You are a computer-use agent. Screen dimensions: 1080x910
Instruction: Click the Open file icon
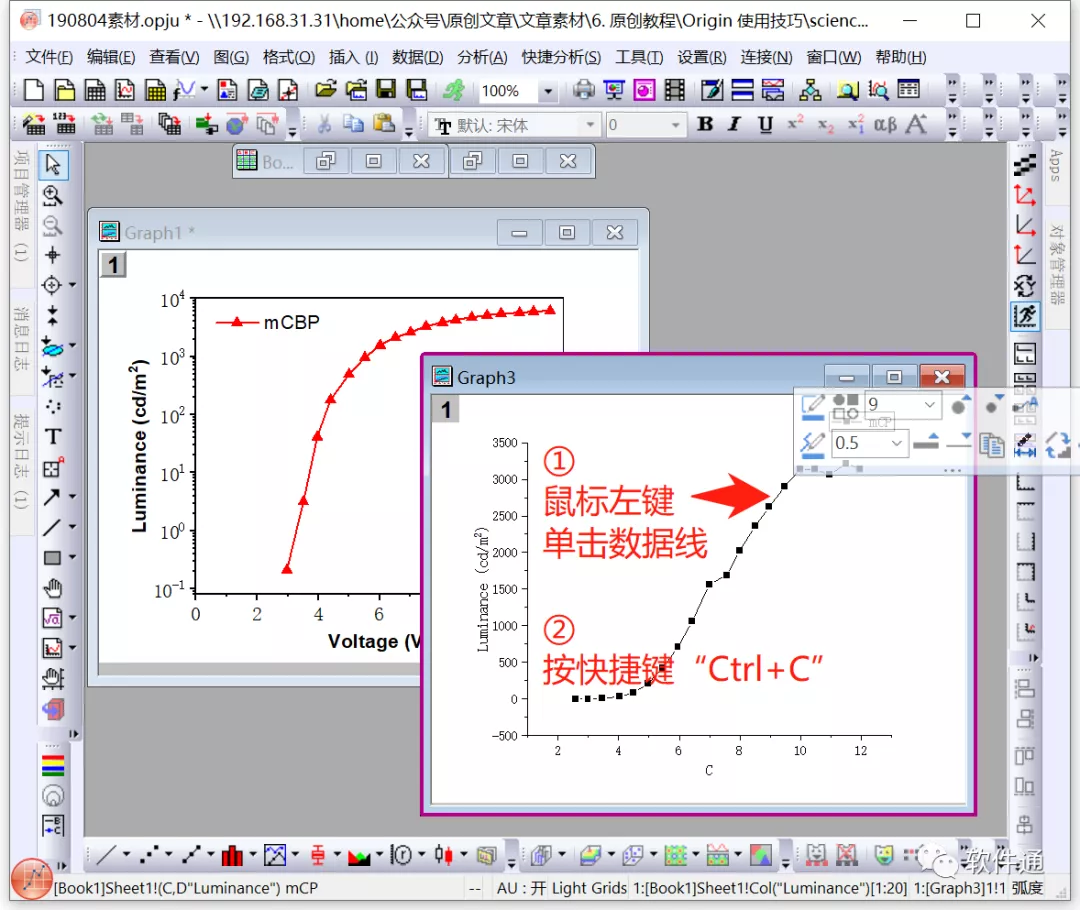pos(326,90)
